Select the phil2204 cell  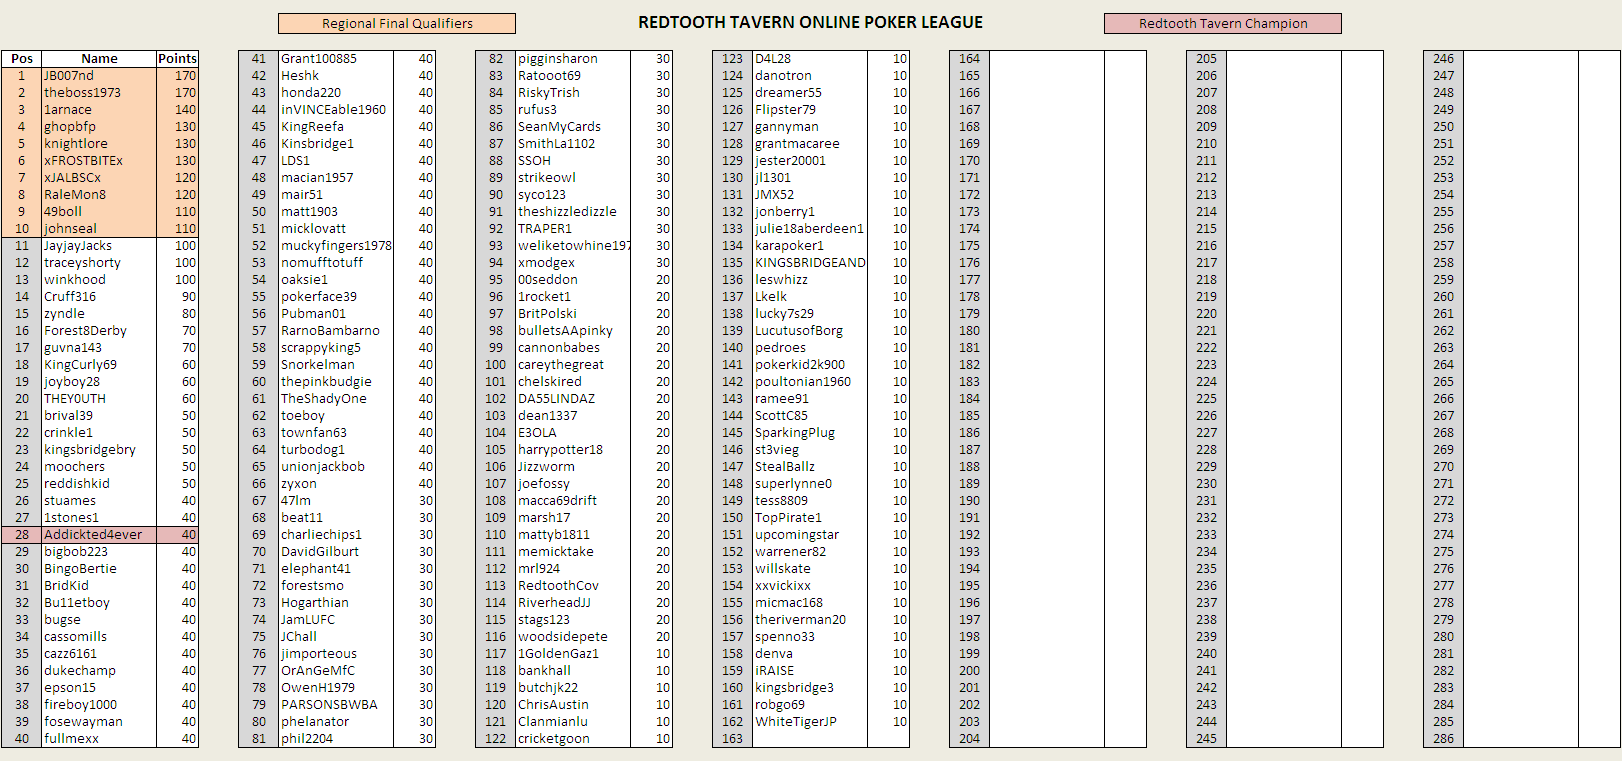click(x=336, y=739)
